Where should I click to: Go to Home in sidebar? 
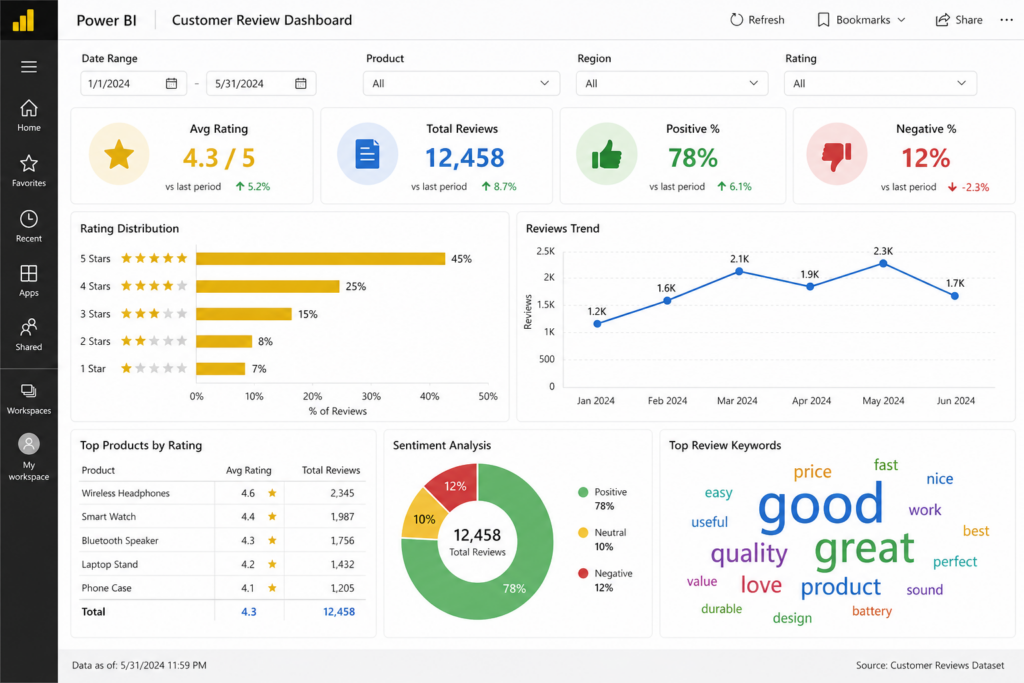click(29, 115)
